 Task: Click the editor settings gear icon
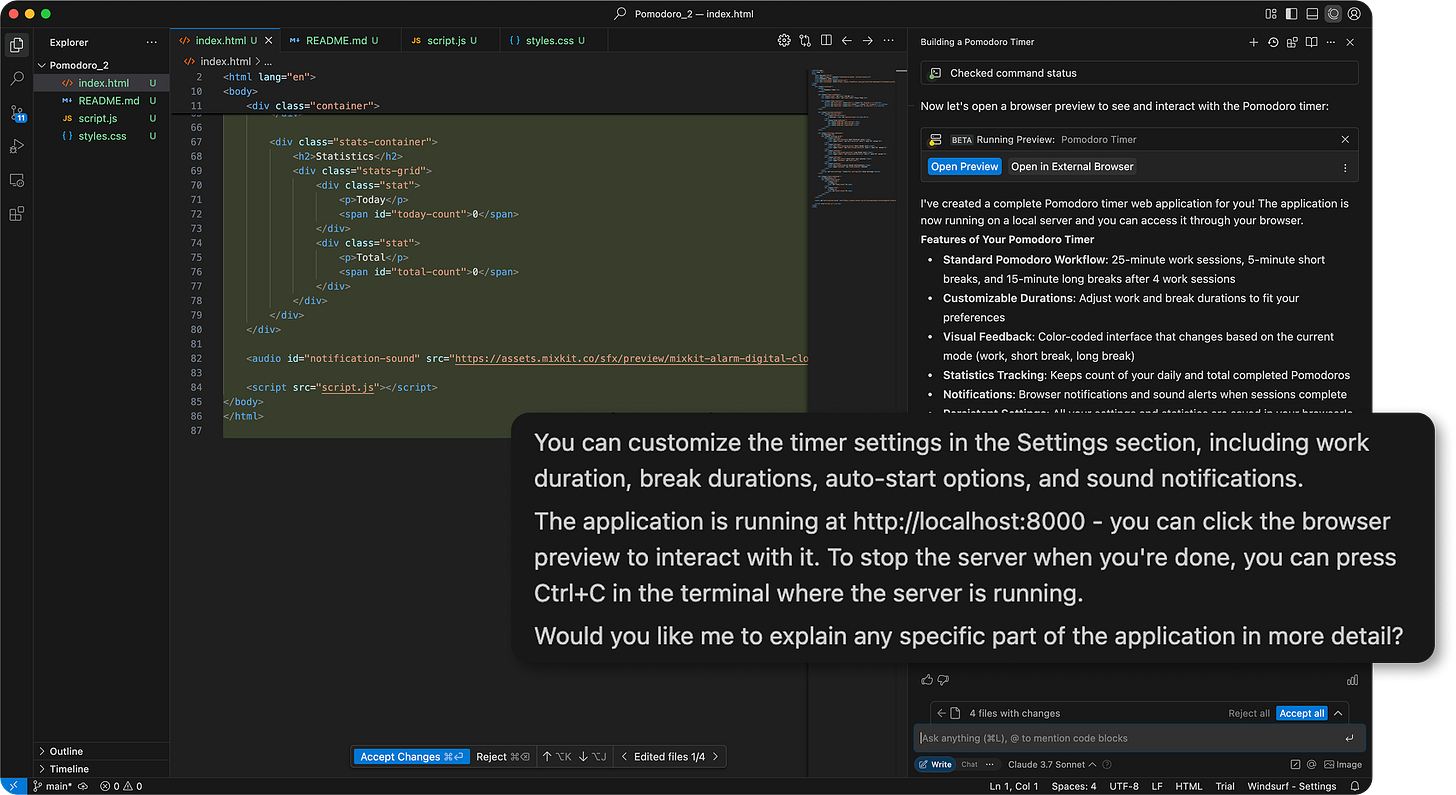tap(784, 41)
